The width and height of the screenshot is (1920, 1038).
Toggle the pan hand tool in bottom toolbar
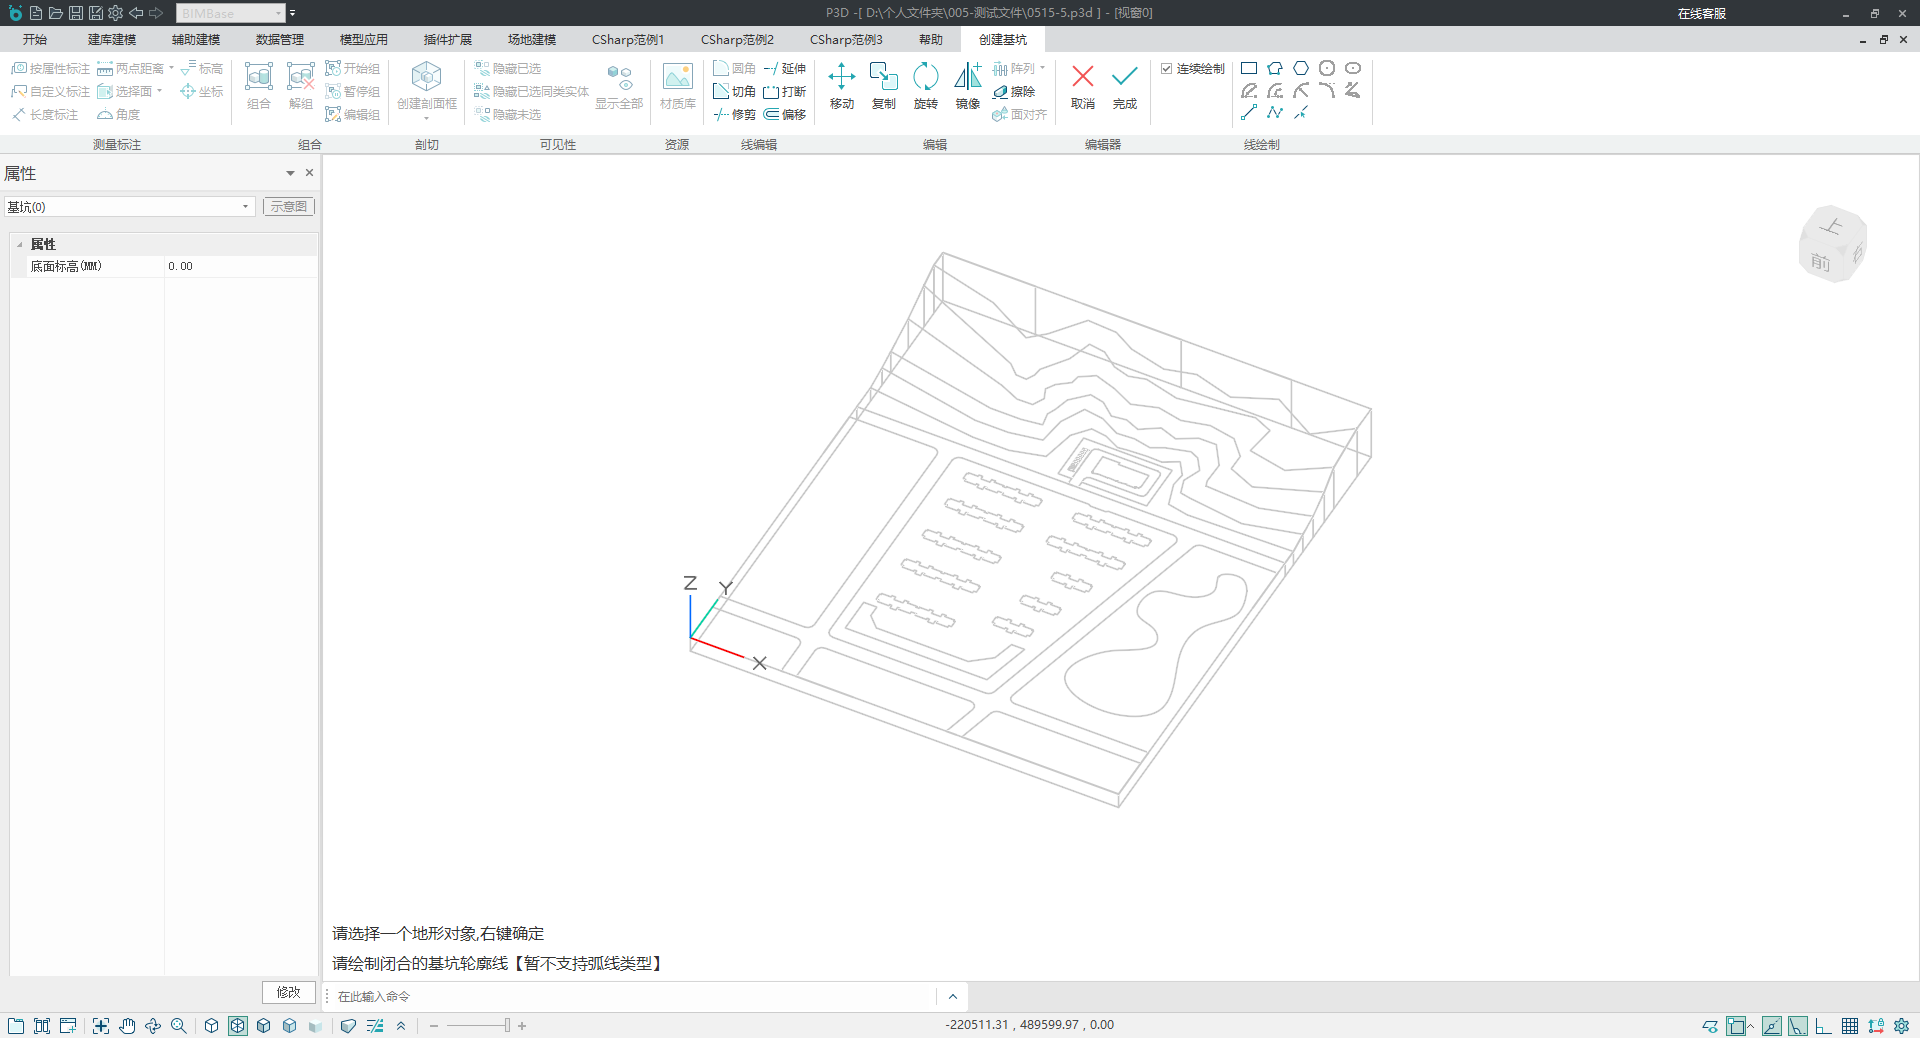[x=127, y=1026]
